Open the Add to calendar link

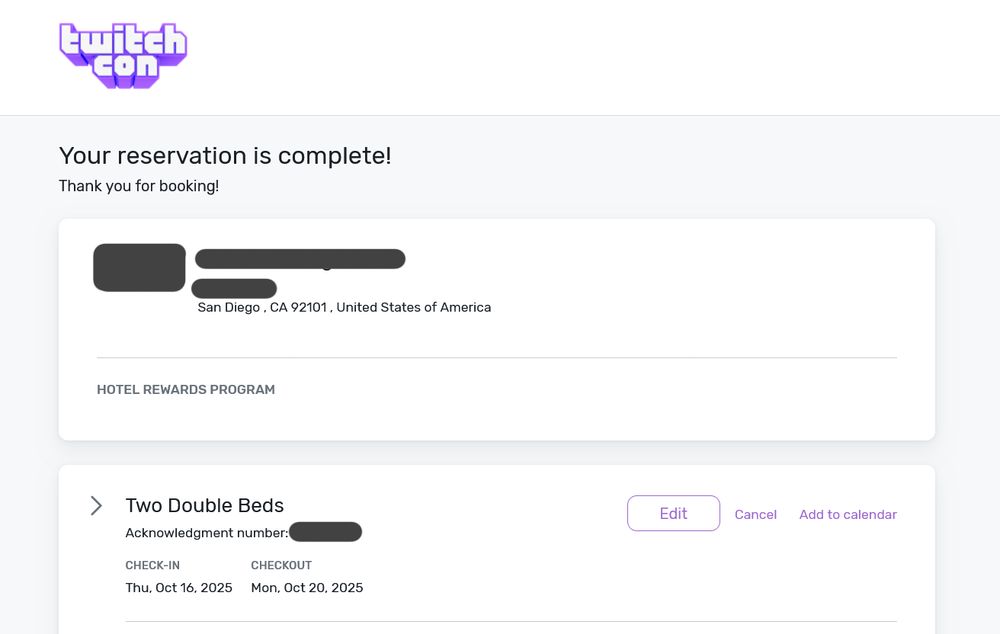pyautogui.click(x=847, y=514)
